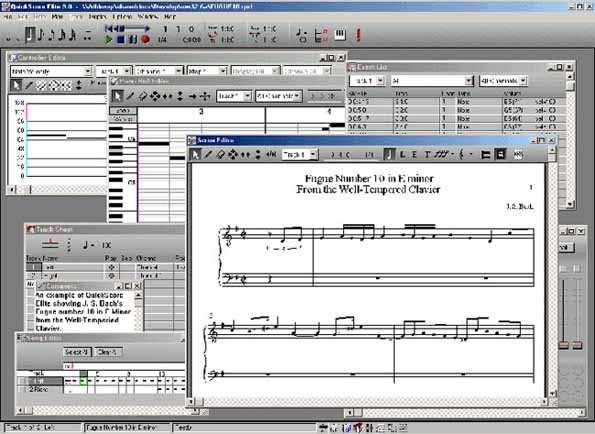595x434 pixels.
Task: Select track 1 row in Song Editor
Action: (x=40, y=381)
